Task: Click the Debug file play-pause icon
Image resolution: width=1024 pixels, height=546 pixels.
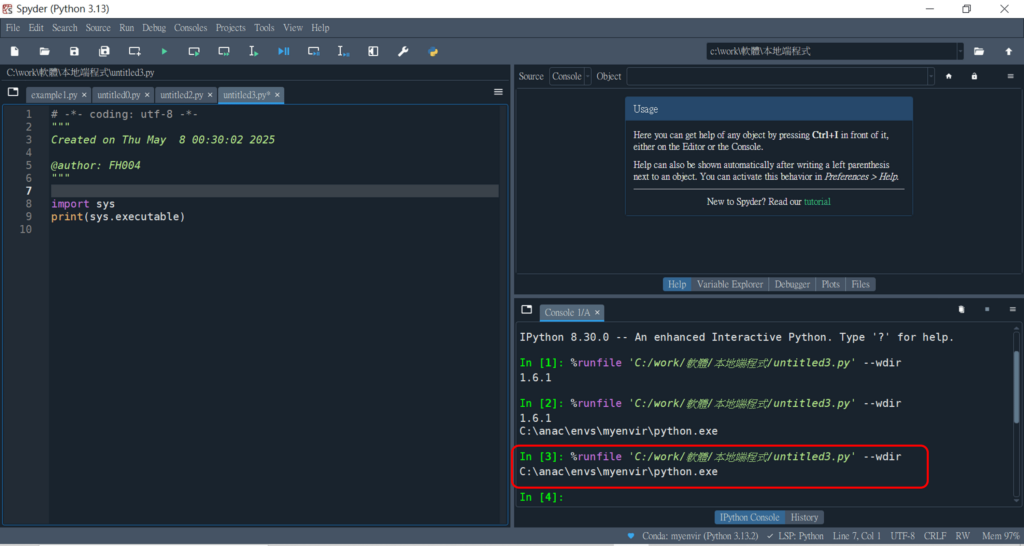Action: (283, 51)
